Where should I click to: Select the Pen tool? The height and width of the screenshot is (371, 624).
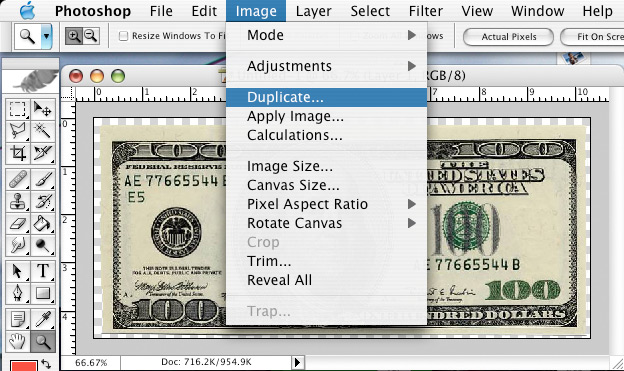17,294
